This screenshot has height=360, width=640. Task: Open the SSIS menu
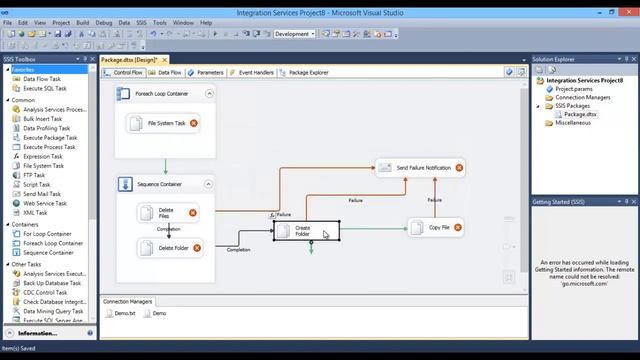(141, 23)
